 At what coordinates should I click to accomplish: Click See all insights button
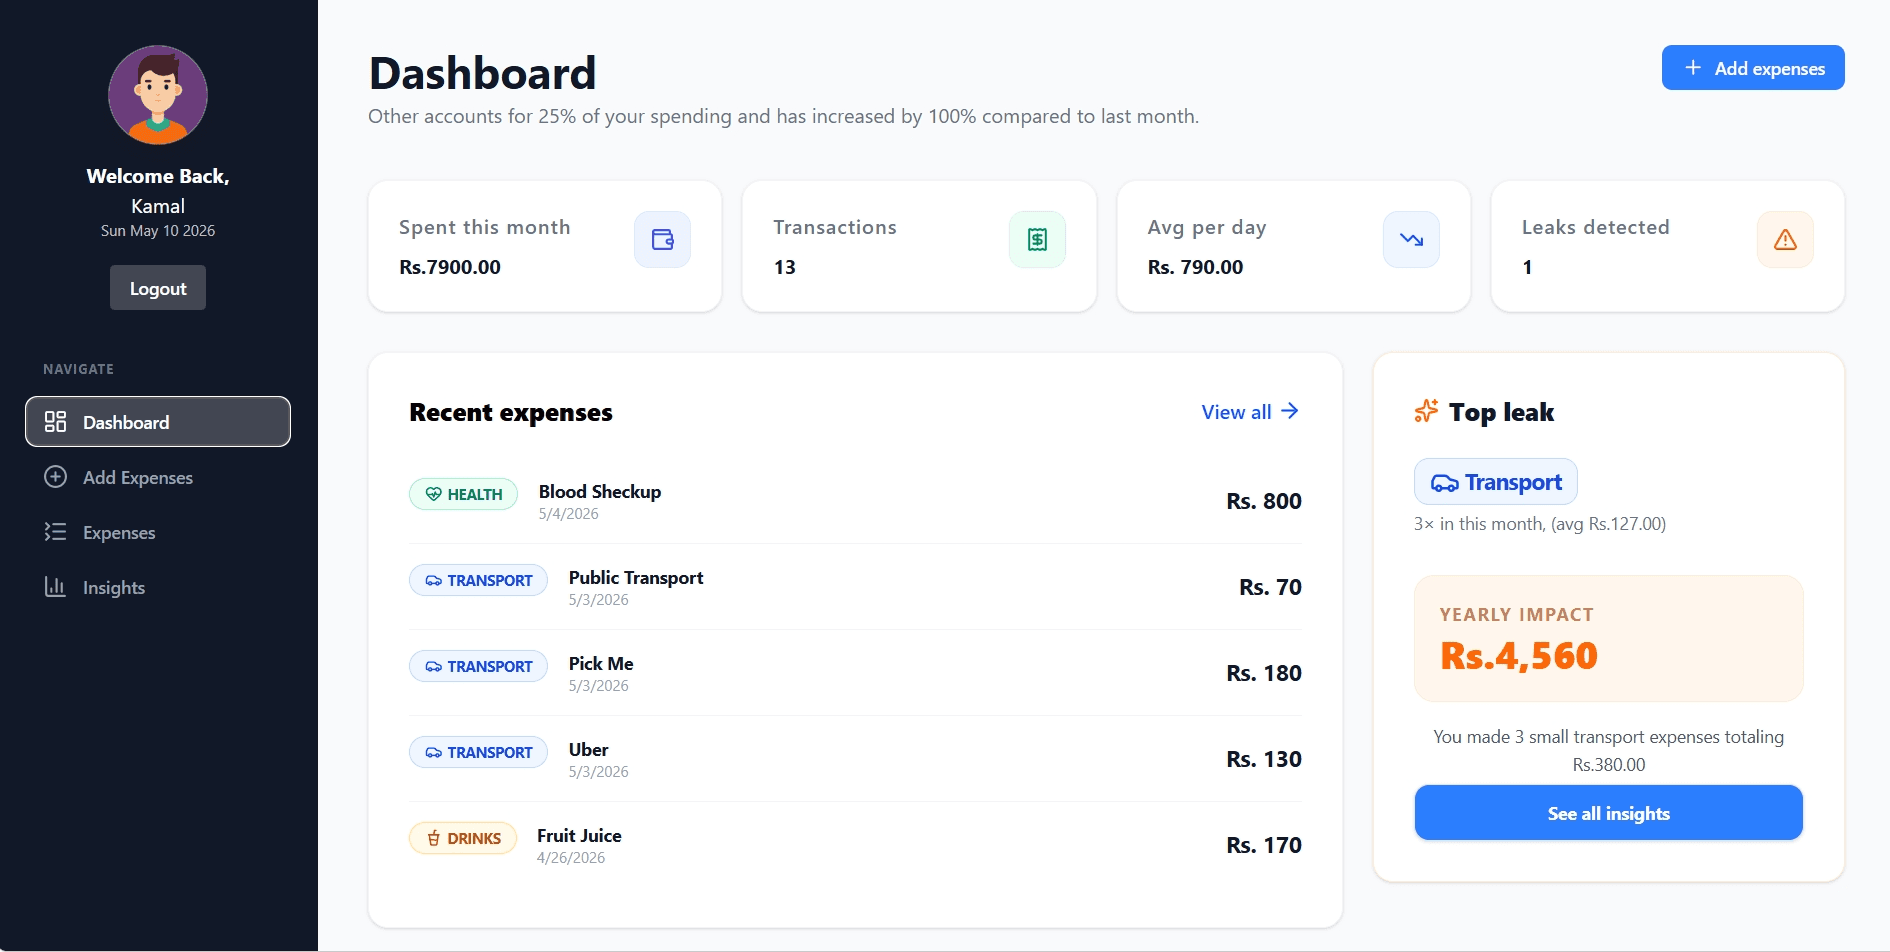click(x=1609, y=813)
